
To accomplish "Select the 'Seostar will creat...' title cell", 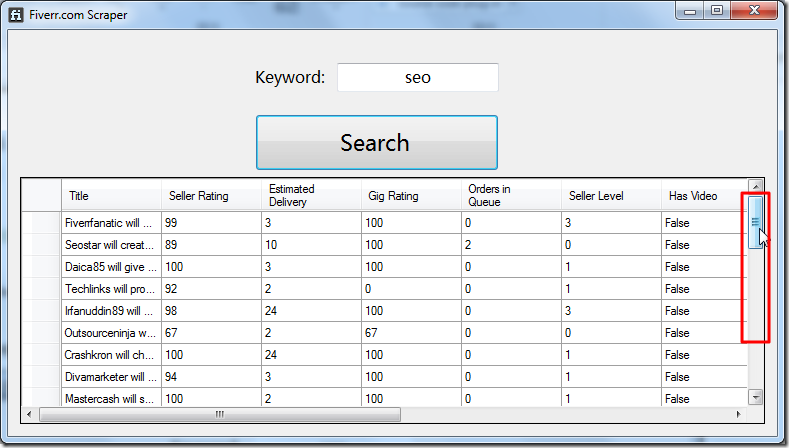I will pyautogui.click(x=111, y=245).
